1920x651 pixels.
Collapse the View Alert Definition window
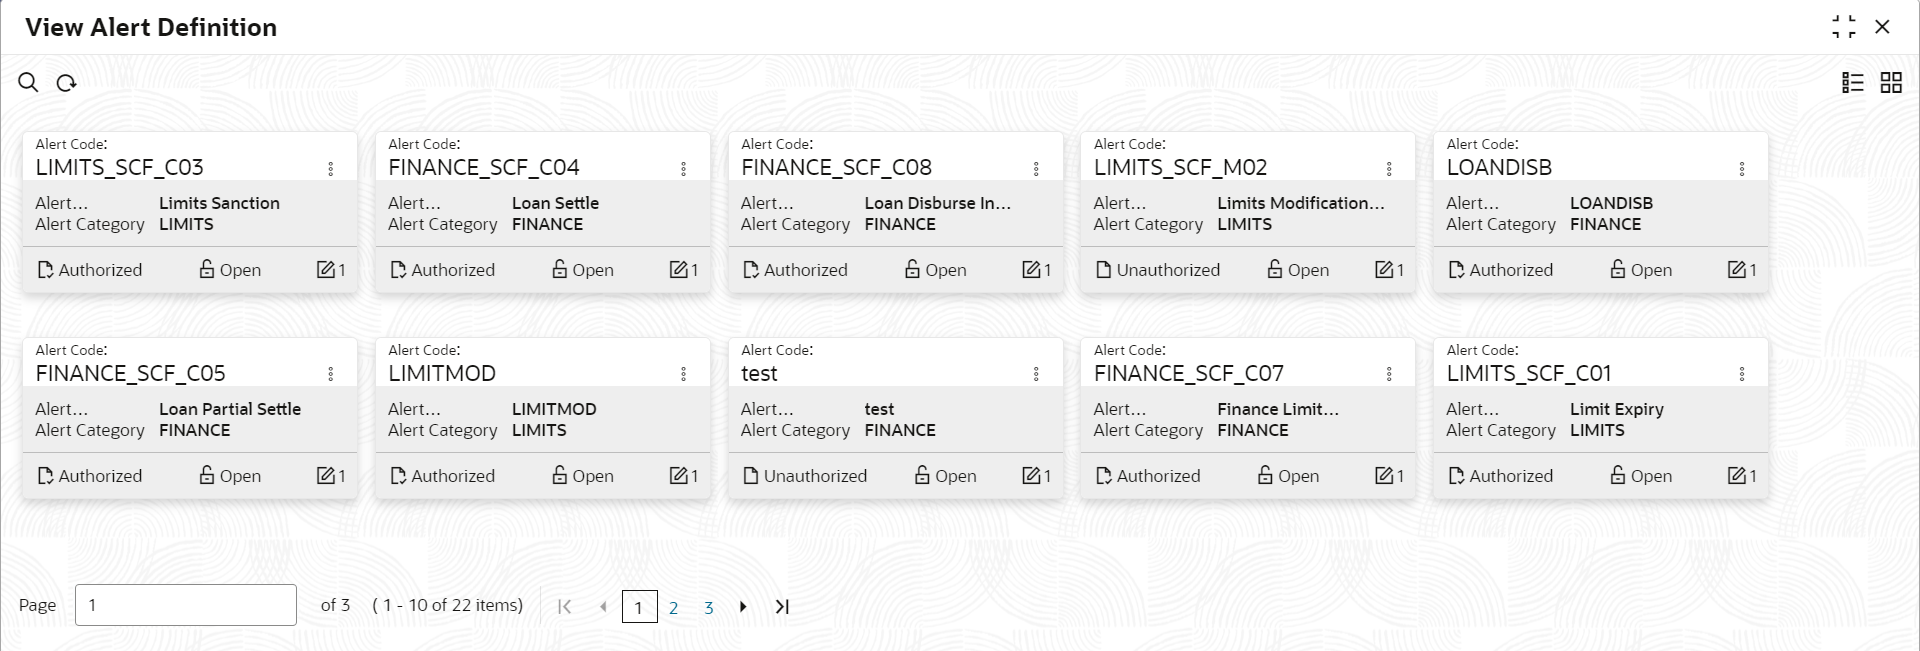click(1844, 27)
